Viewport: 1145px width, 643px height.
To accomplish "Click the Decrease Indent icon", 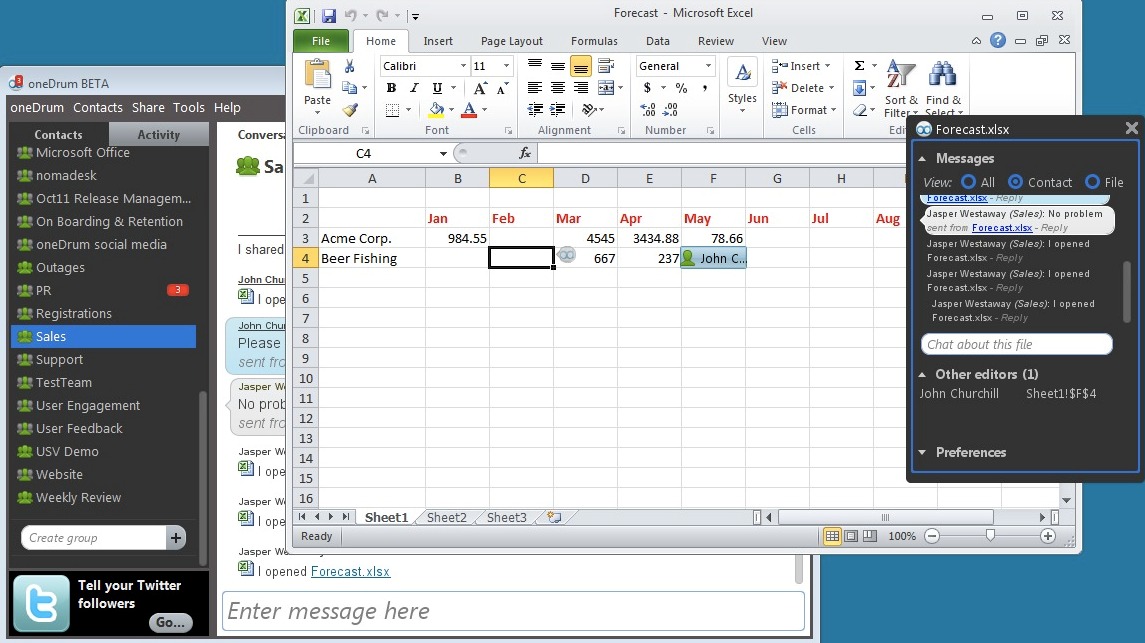I will click(535, 110).
